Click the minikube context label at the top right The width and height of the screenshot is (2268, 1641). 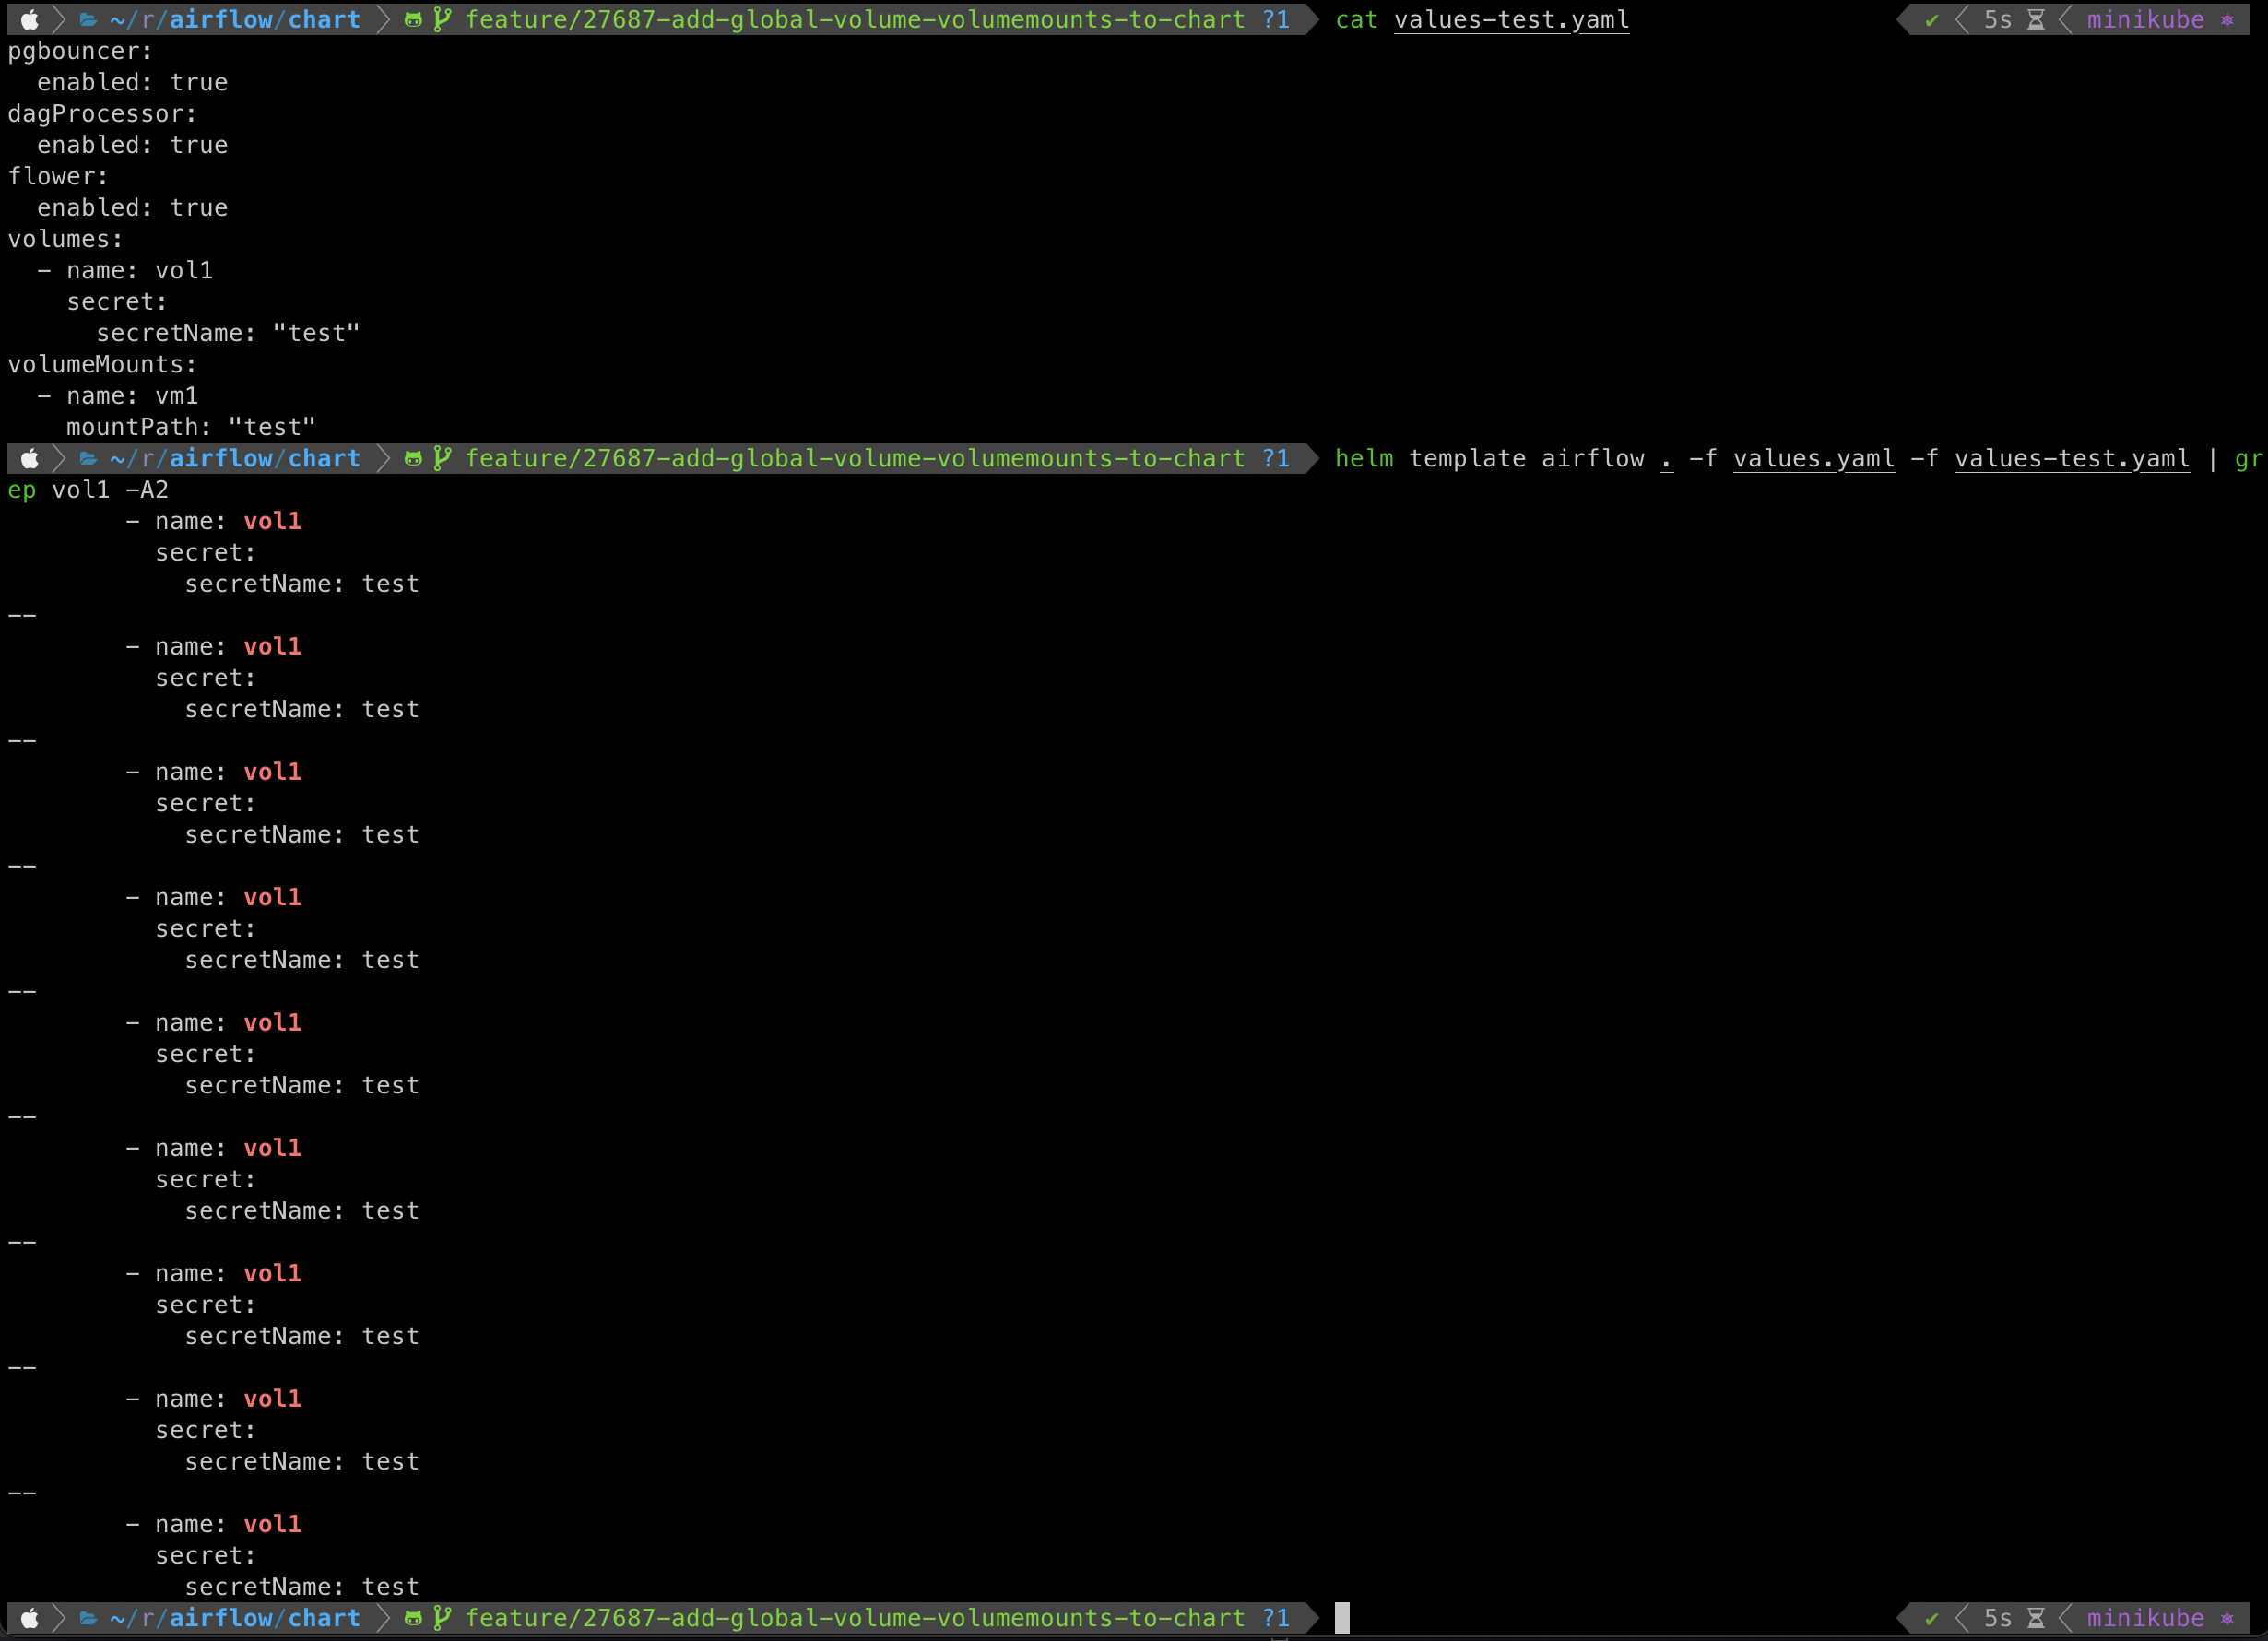[2145, 20]
